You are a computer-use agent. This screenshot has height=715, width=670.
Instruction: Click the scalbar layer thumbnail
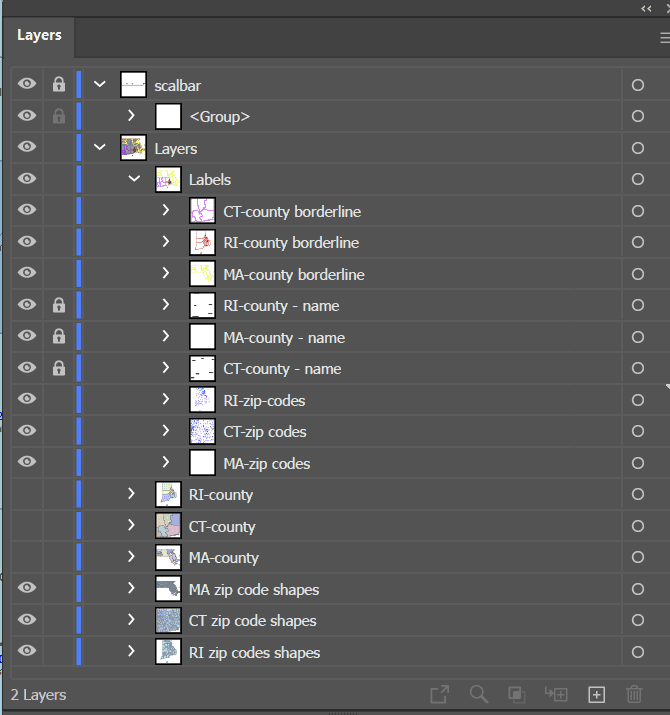click(133, 84)
